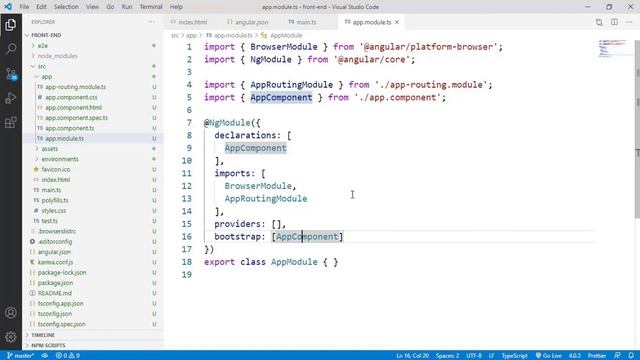Open the Help menu

tap(176, 7)
